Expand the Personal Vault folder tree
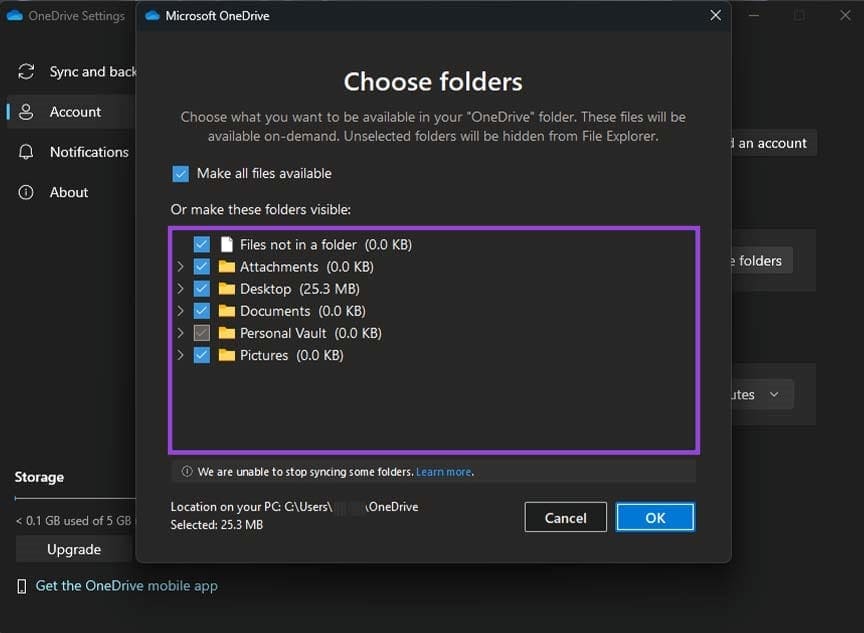Image resolution: width=864 pixels, height=633 pixels. click(180, 333)
